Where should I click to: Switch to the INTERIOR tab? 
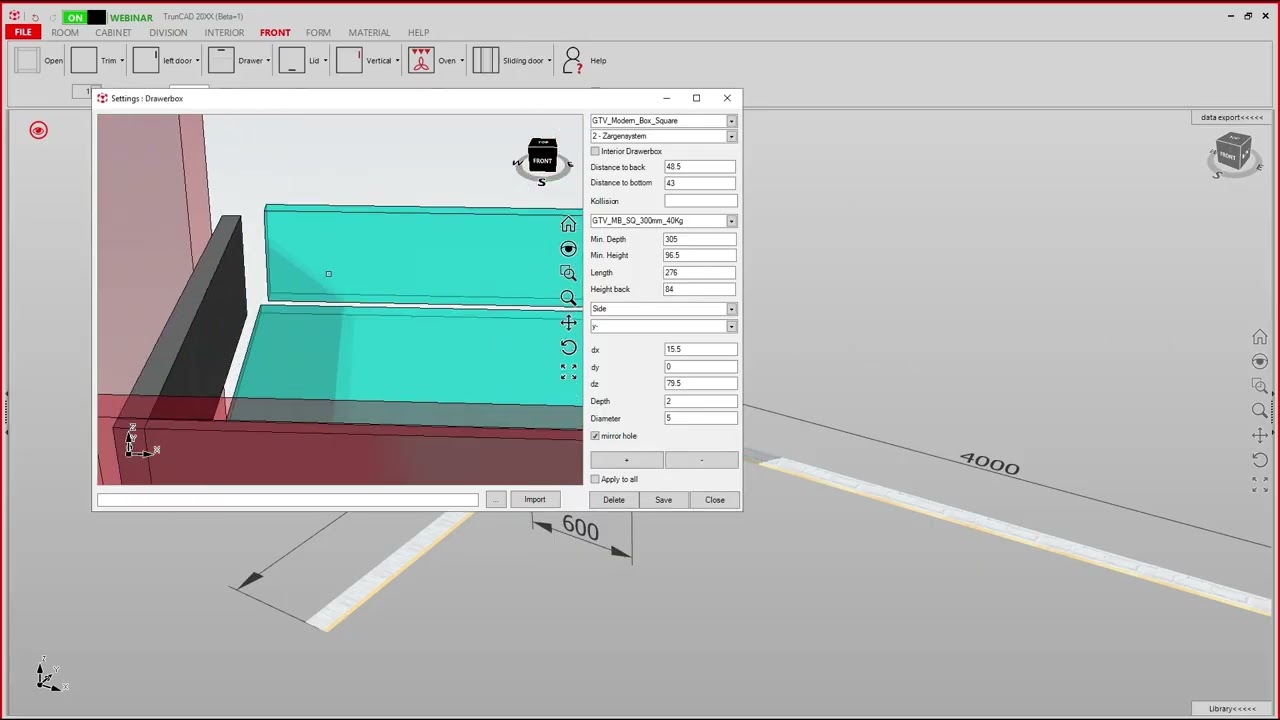pos(224,32)
